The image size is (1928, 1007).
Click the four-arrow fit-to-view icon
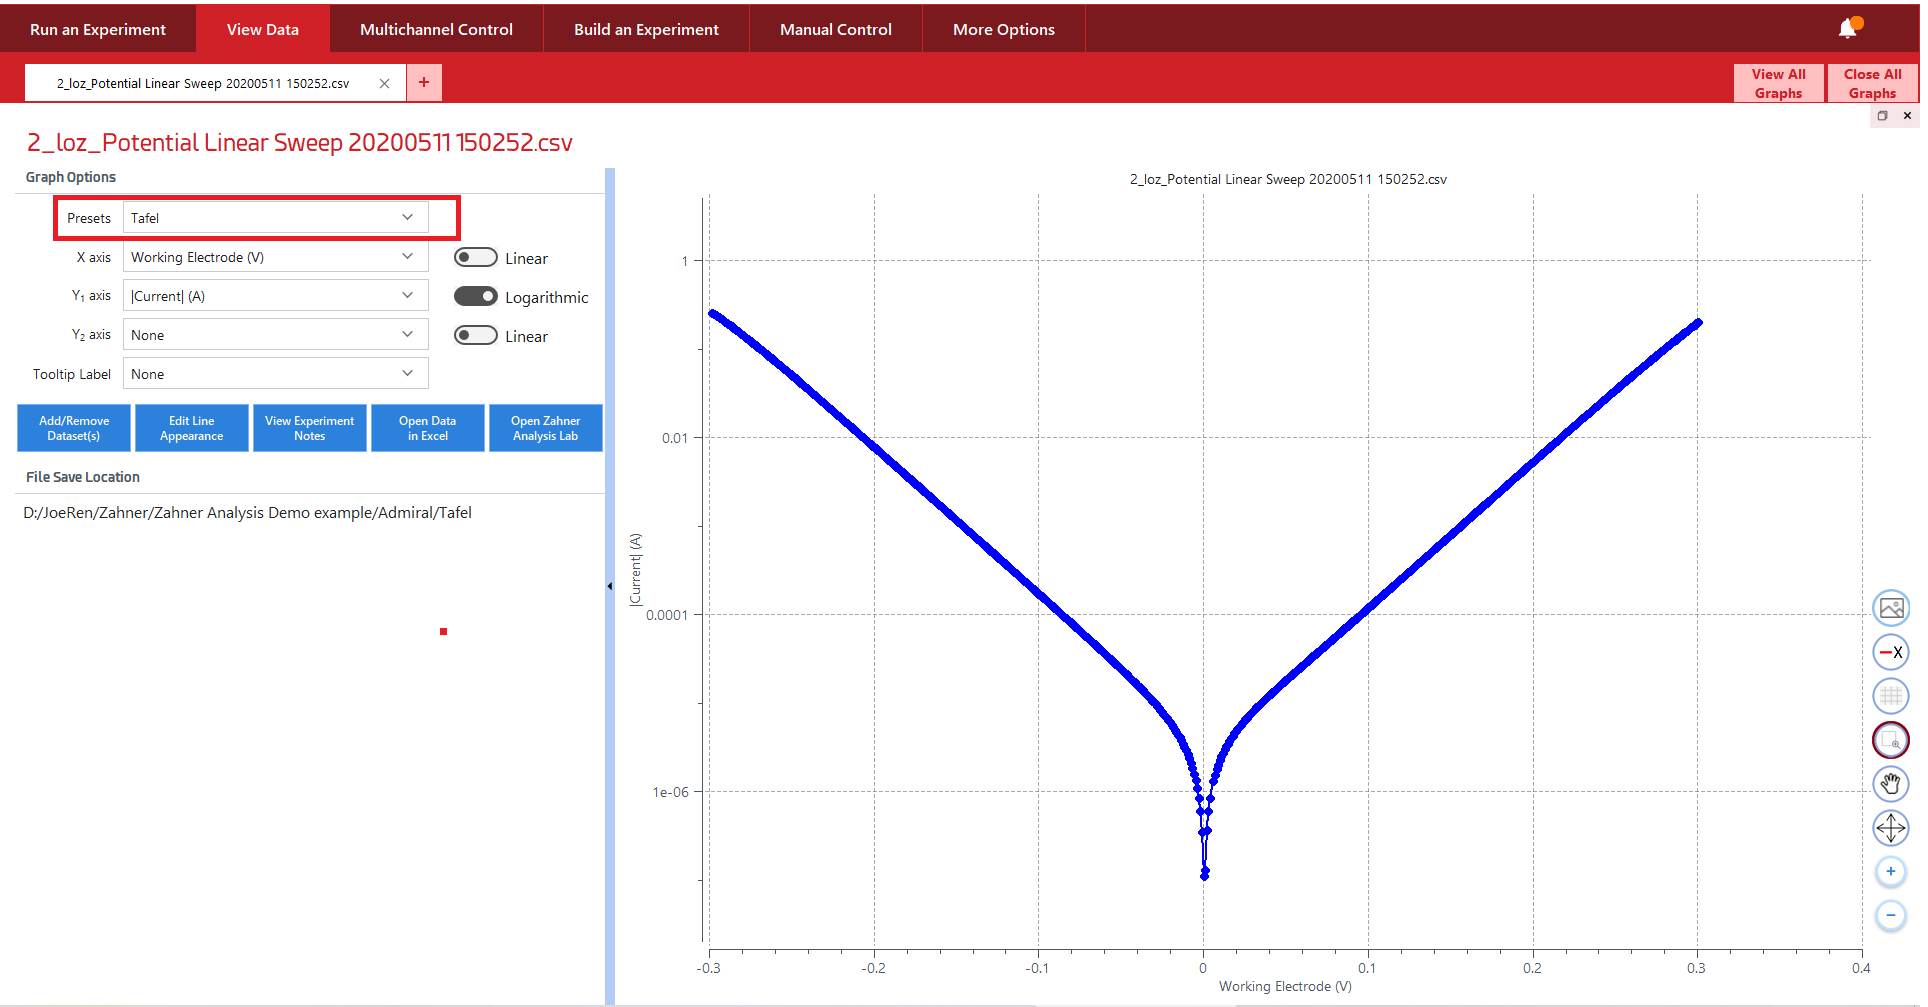(x=1890, y=828)
